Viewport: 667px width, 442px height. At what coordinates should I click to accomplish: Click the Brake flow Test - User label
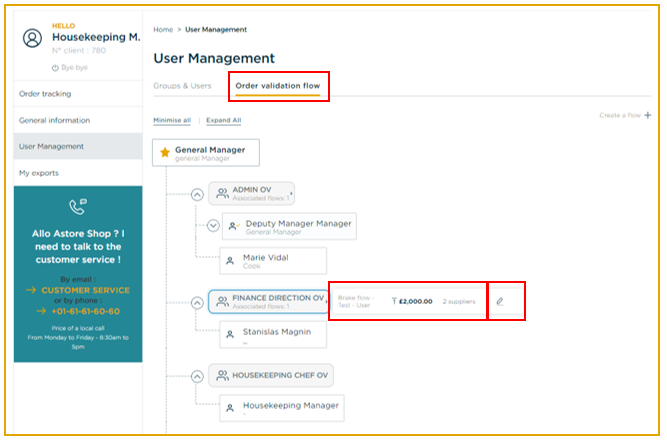(356, 301)
